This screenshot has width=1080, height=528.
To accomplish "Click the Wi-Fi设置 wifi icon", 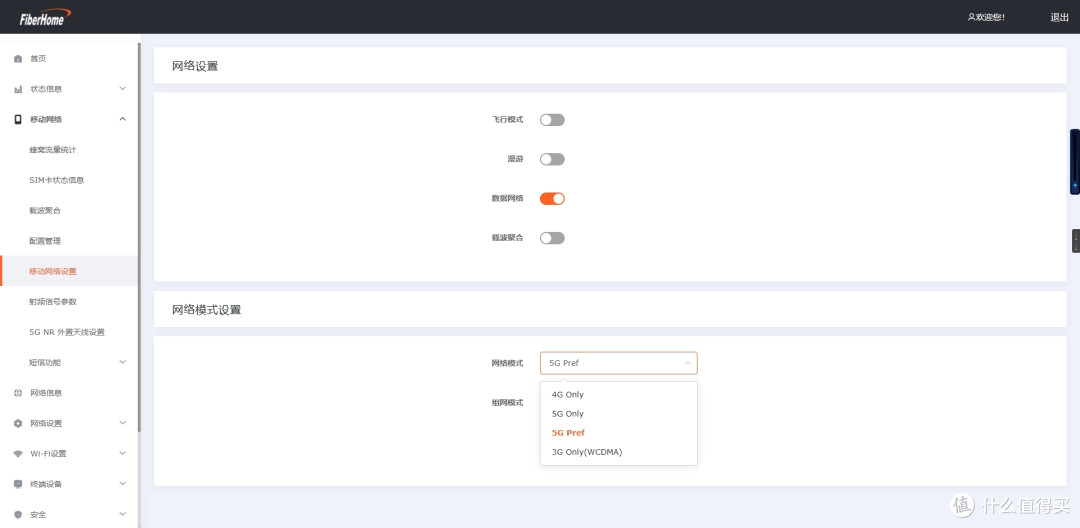I will 18,454.
